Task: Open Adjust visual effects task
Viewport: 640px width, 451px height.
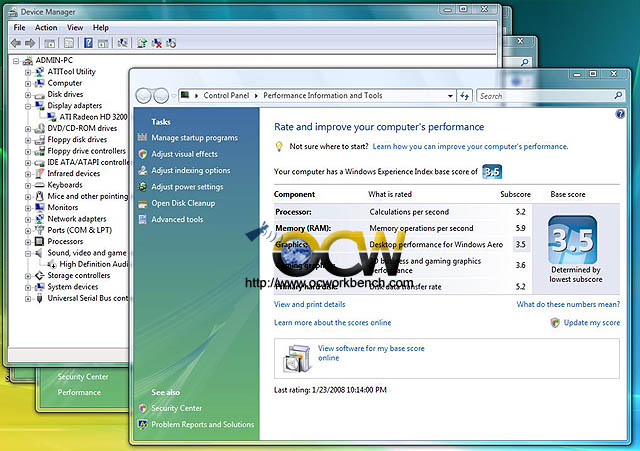Action: (x=184, y=154)
